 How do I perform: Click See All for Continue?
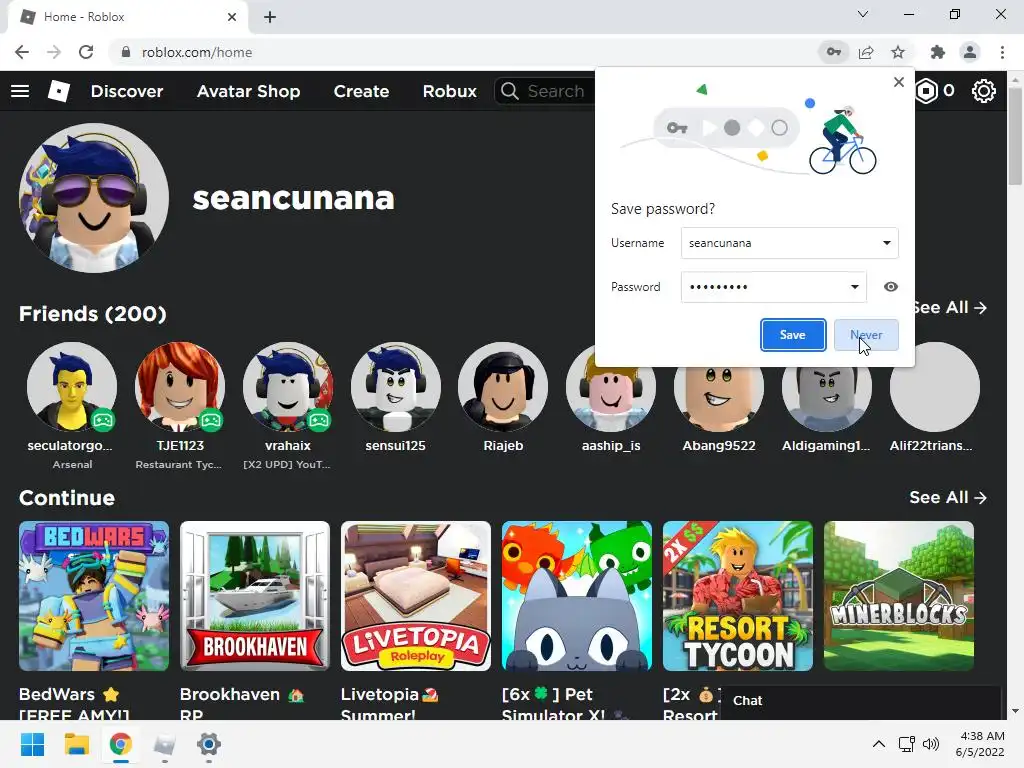[948, 497]
